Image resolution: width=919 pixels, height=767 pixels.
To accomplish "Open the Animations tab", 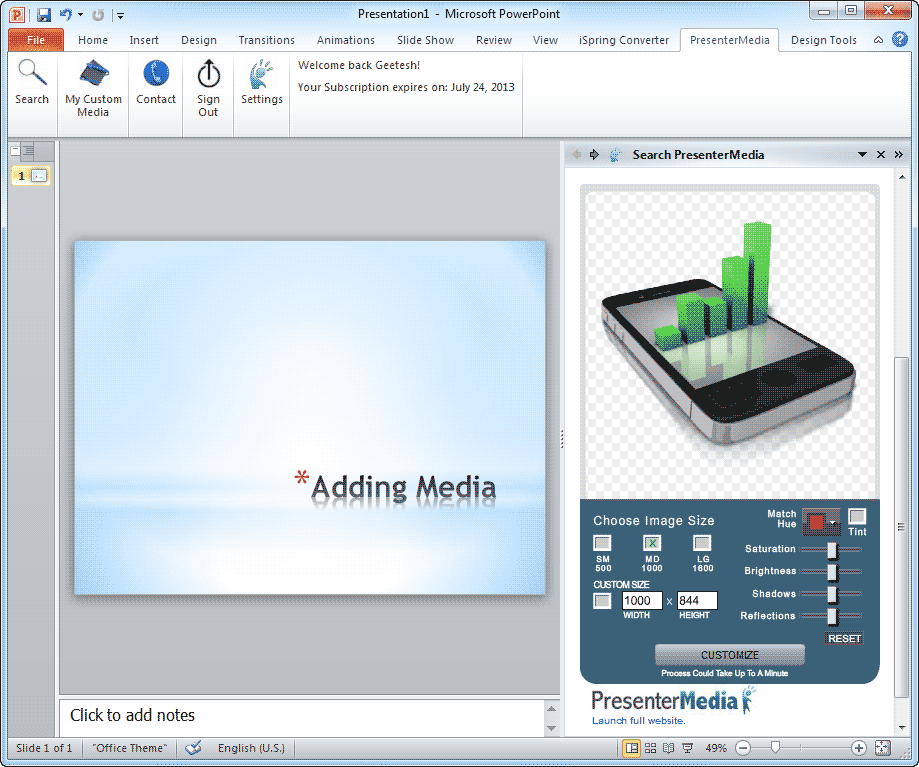I will [x=346, y=40].
